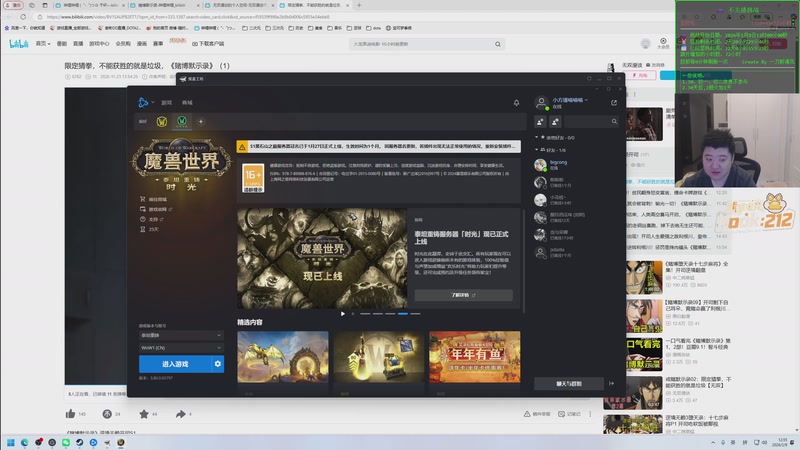Click the notification bell in Battle.net
800x450 pixels.
516,103
